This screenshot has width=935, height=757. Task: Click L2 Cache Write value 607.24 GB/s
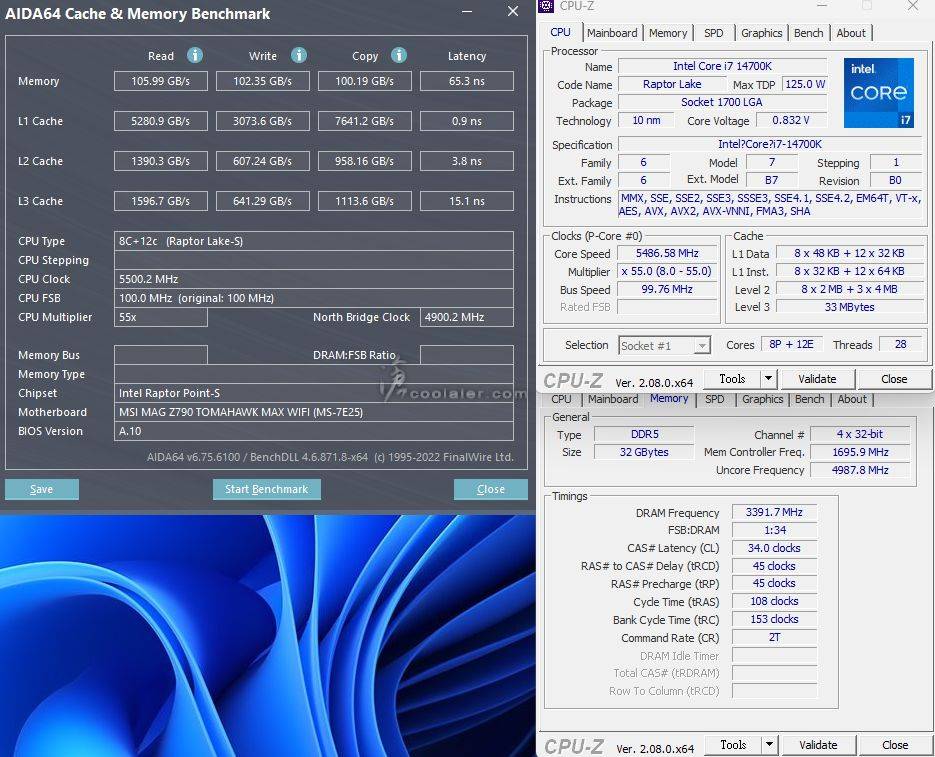click(262, 161)
